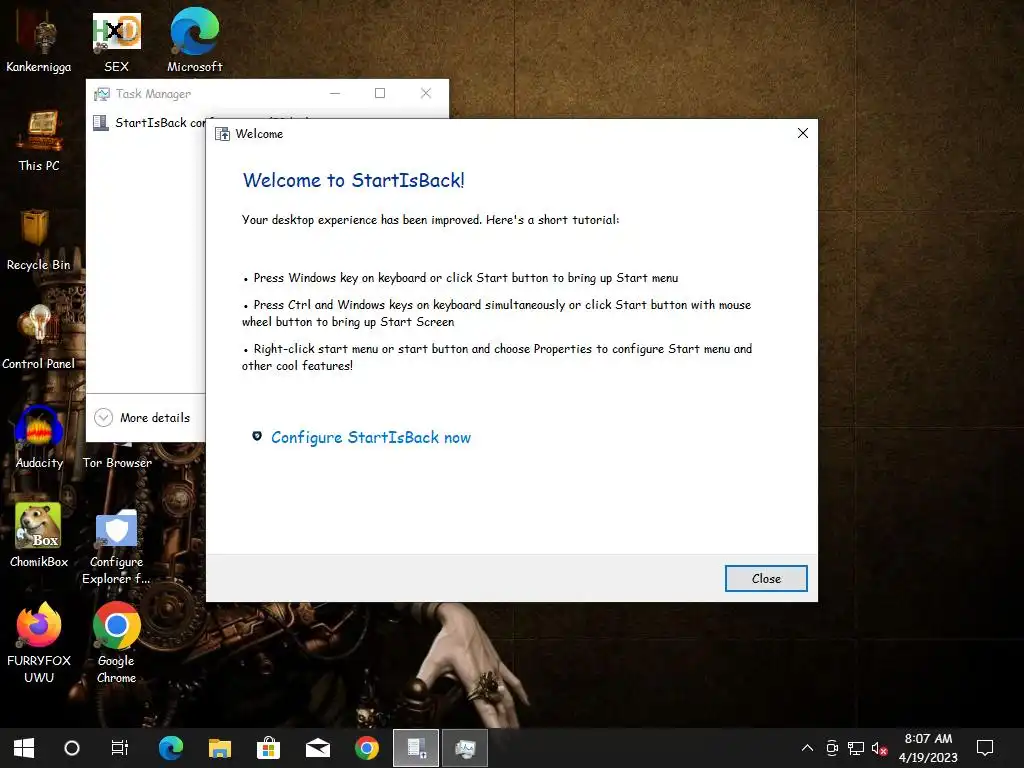1024x768 pixels.
Task: Open Microsoft Store from the taskbar
Action: (268, 748)
